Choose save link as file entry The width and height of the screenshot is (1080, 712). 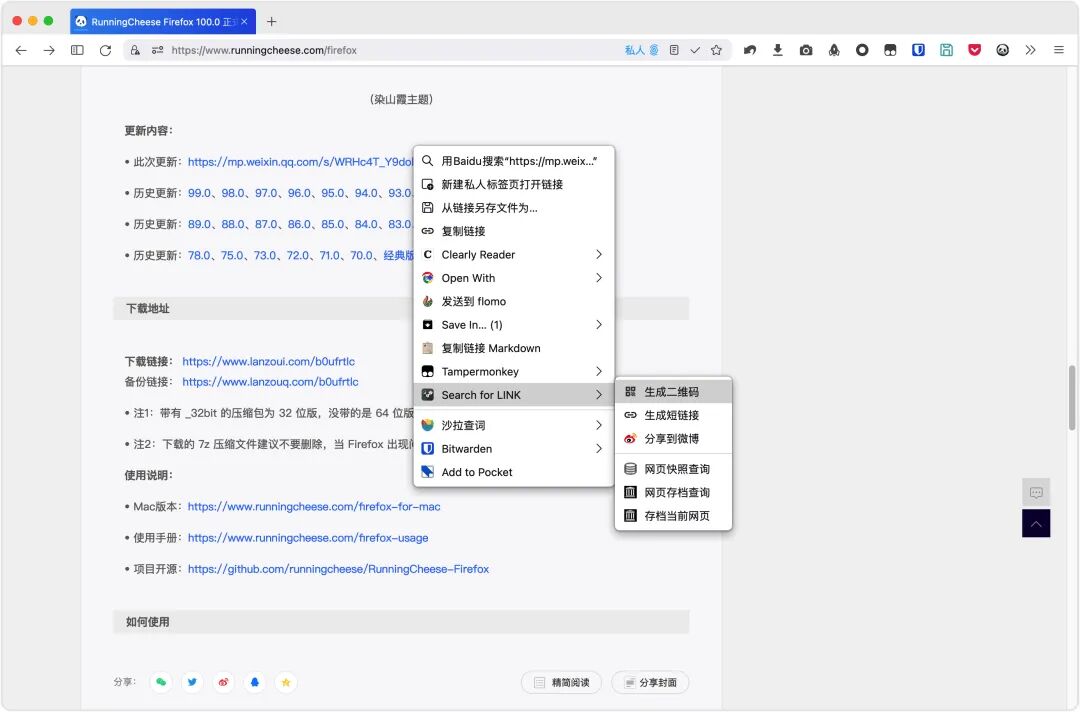click(513, 208)
